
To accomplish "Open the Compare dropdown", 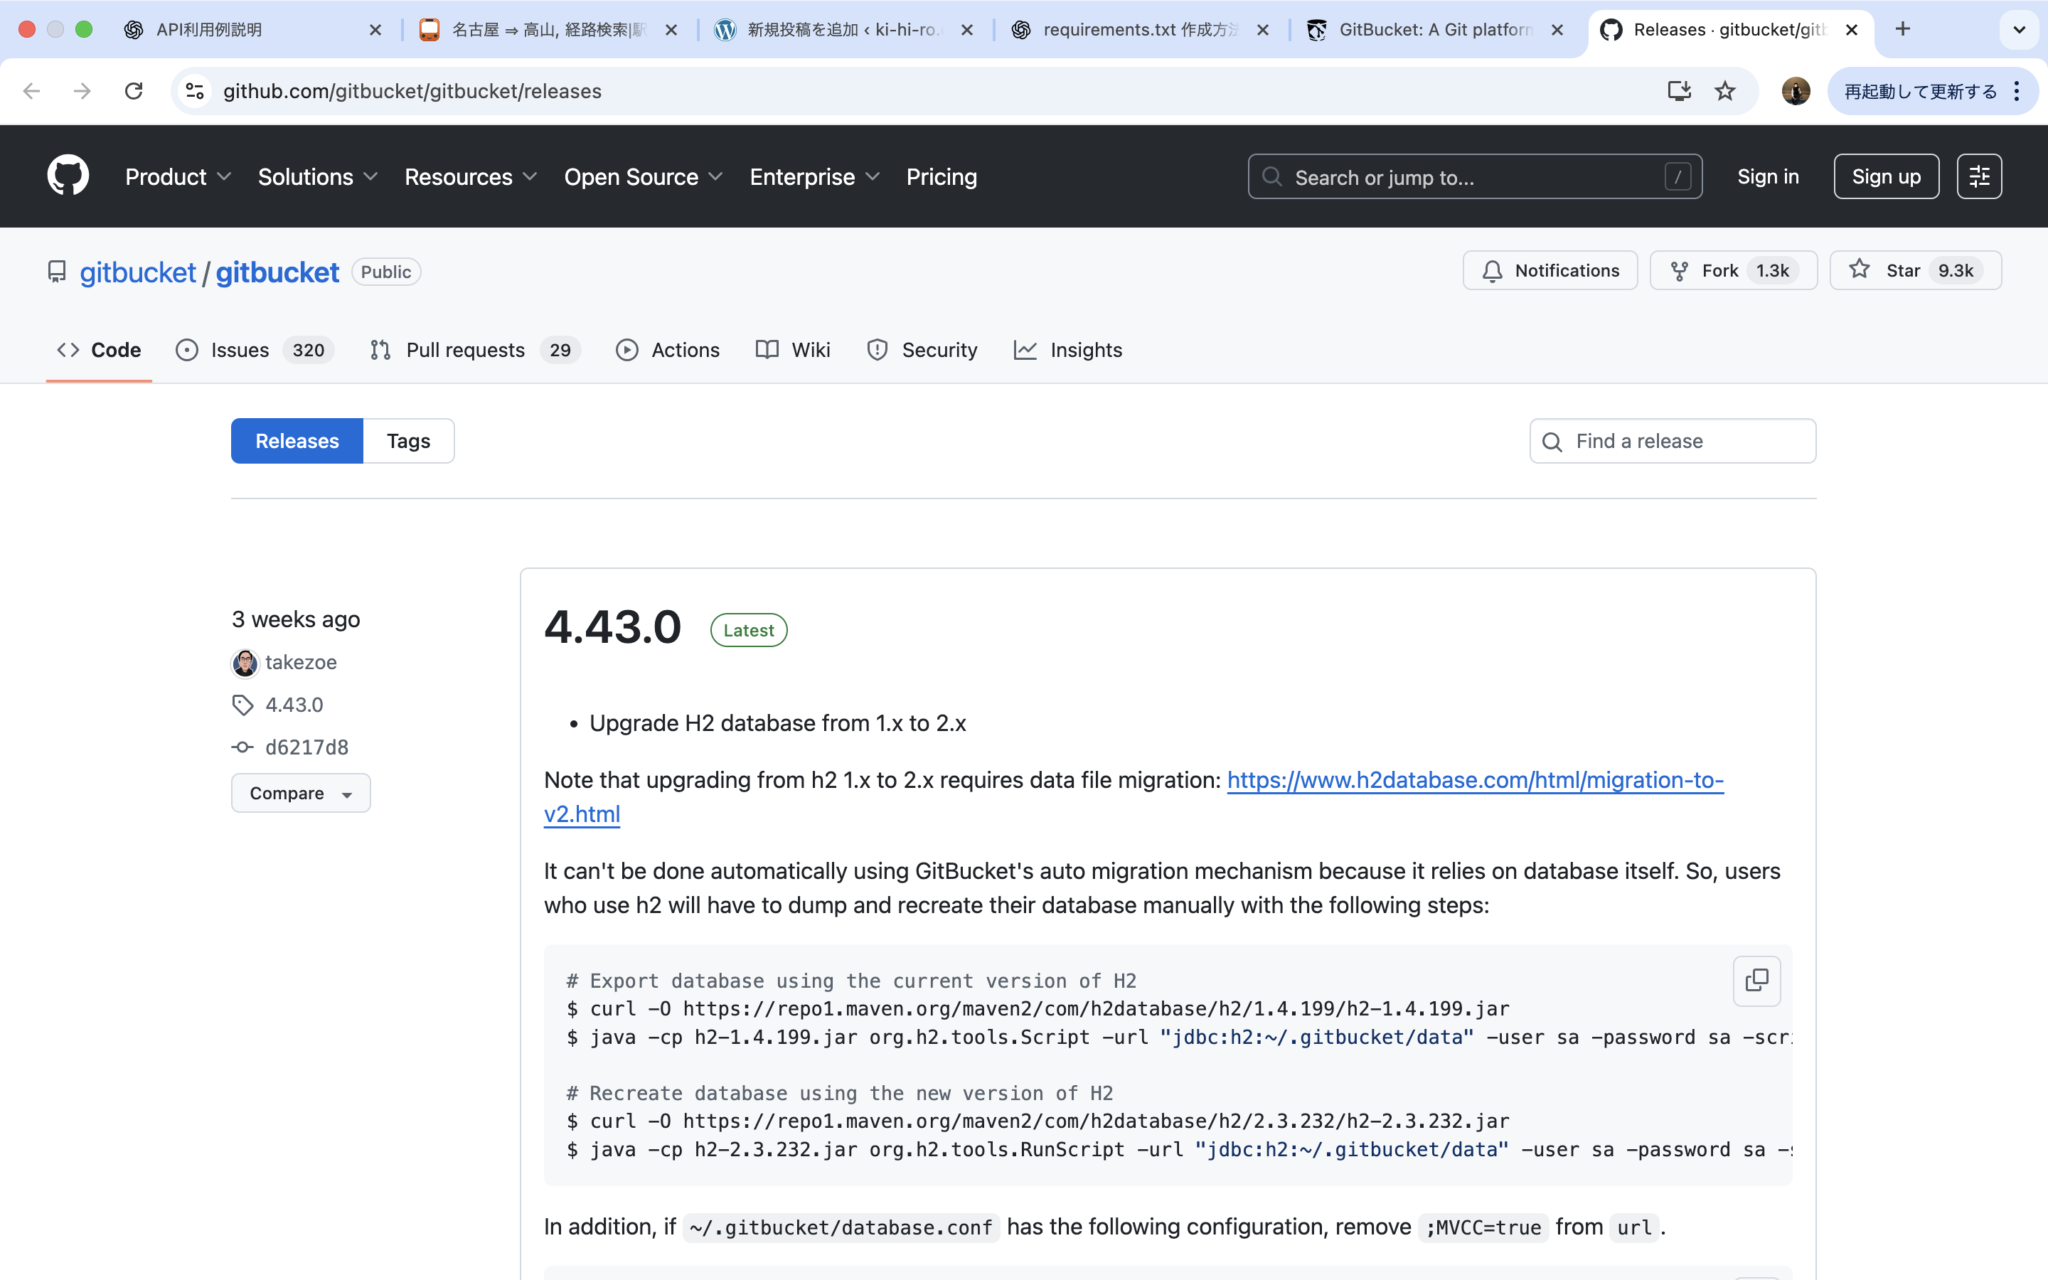I will [x=300, y=792].
